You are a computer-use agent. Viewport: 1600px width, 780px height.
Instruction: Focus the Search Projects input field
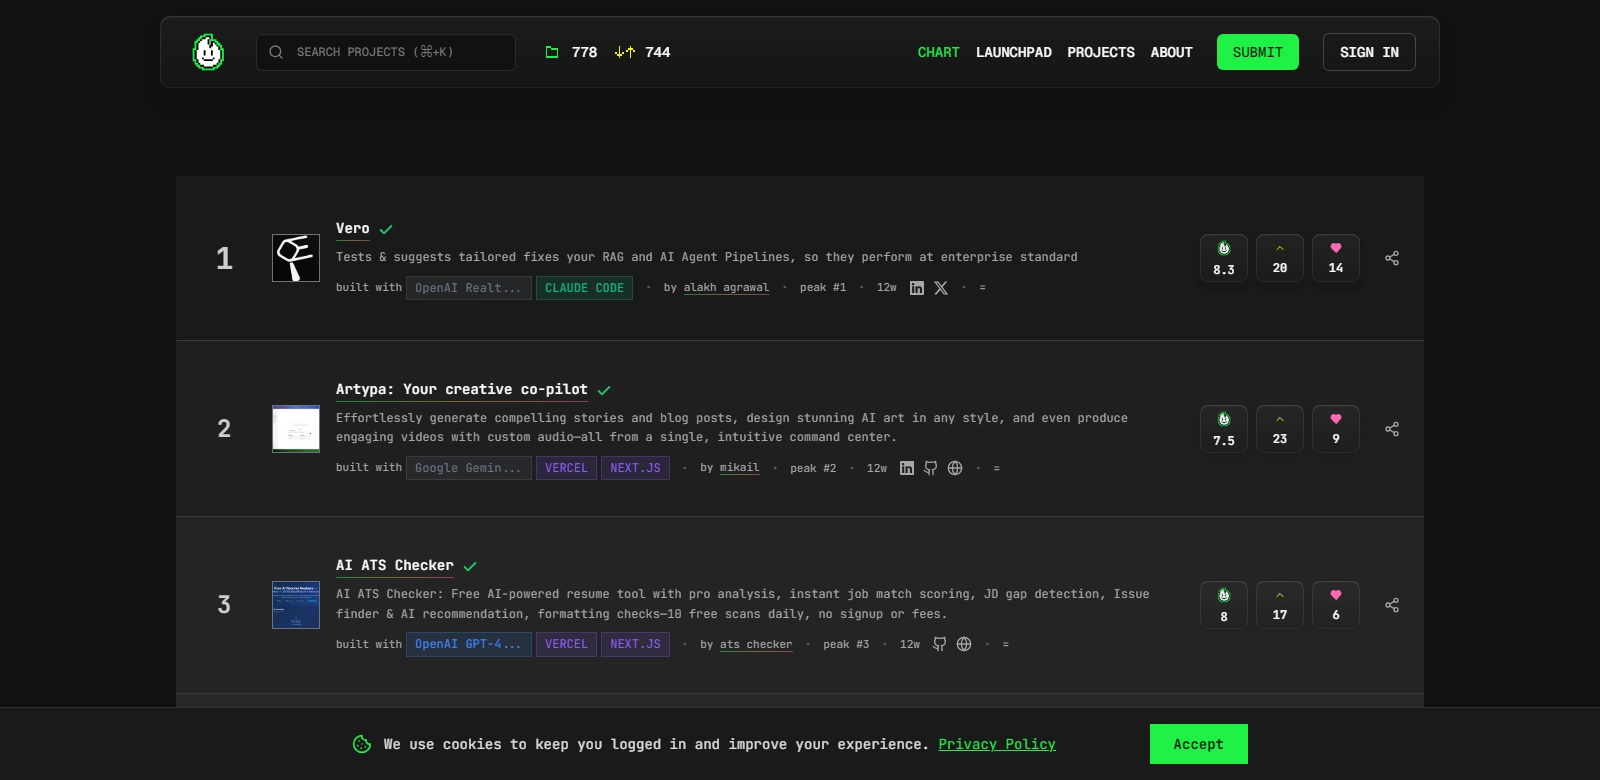(386, 52)
